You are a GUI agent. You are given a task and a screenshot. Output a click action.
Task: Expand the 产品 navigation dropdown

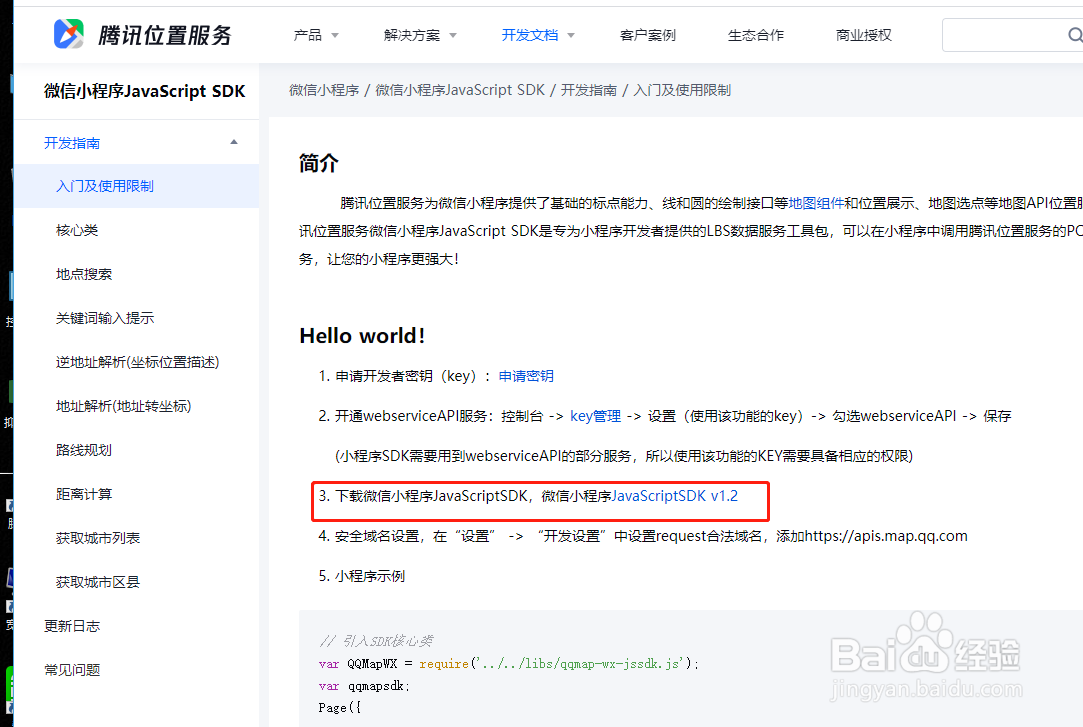[x=315, y=34]
